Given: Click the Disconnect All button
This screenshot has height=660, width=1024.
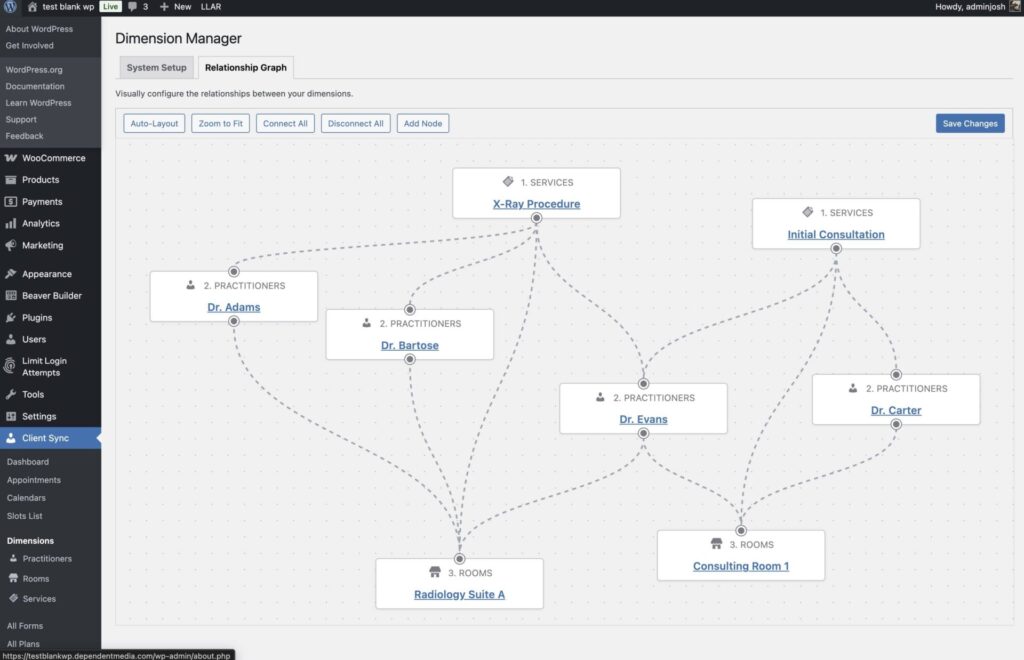Looking at the screenshot, I should (356, 124).
